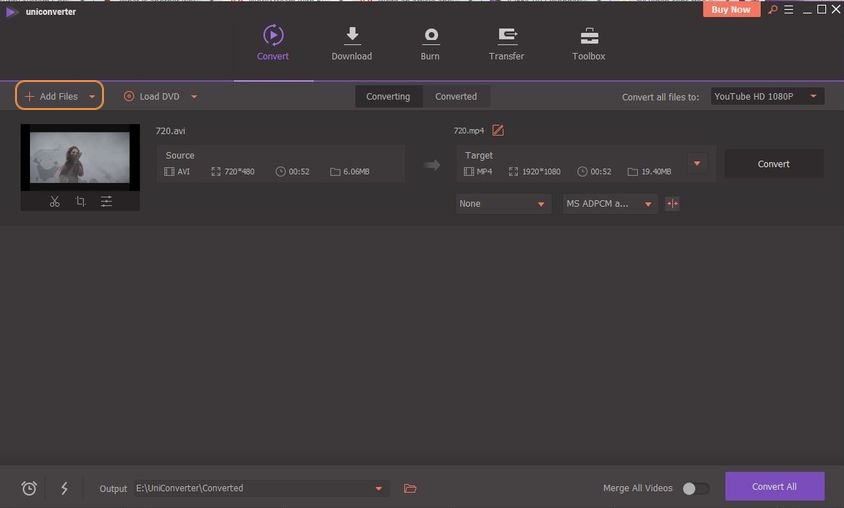
Task: Open the output folder icon
Action: (410, 488)
